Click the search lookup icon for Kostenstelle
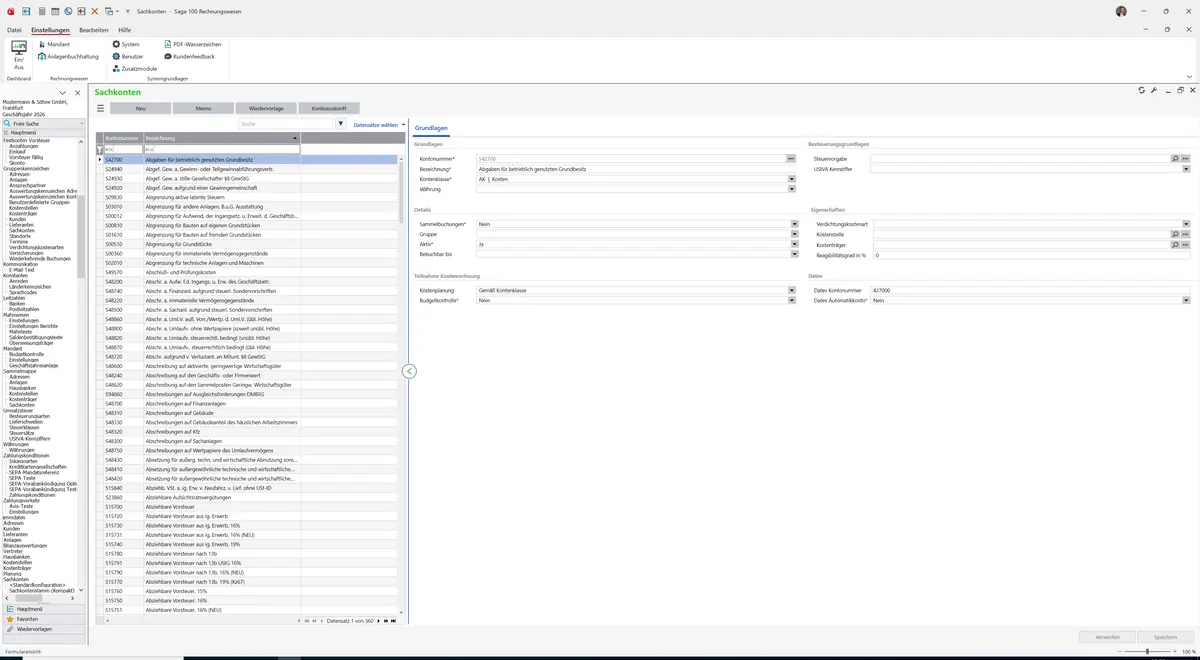The height and width of the screenshot is (660, 1200). [1175, 234]
